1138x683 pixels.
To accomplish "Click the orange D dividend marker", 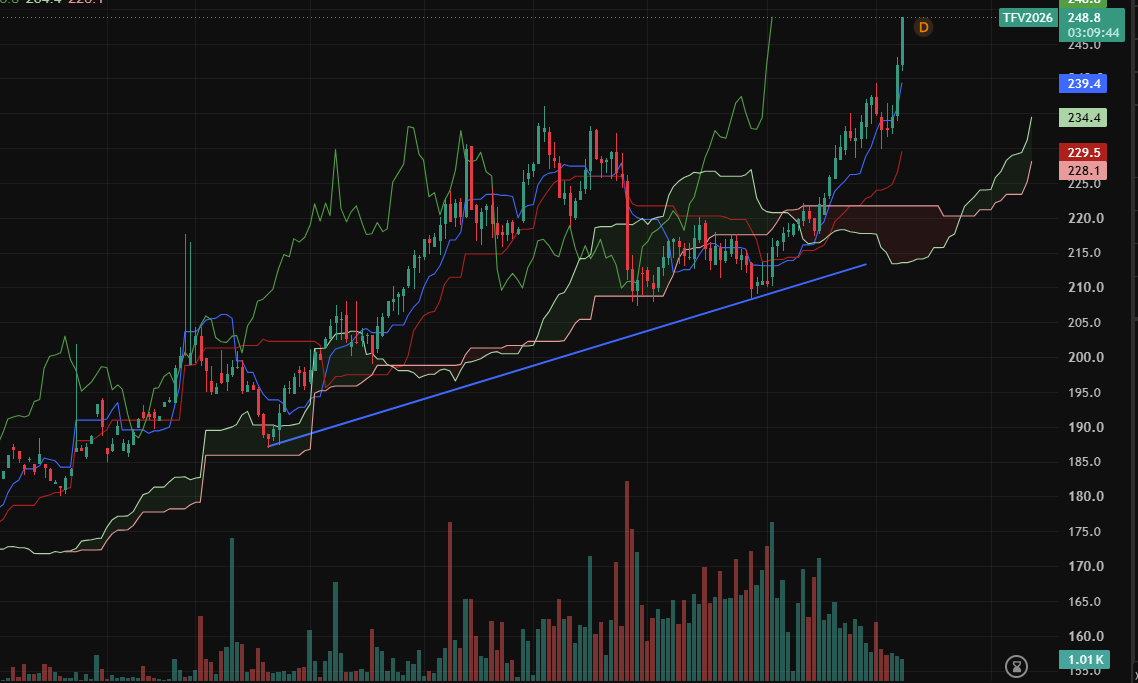I will click(923, 28).
